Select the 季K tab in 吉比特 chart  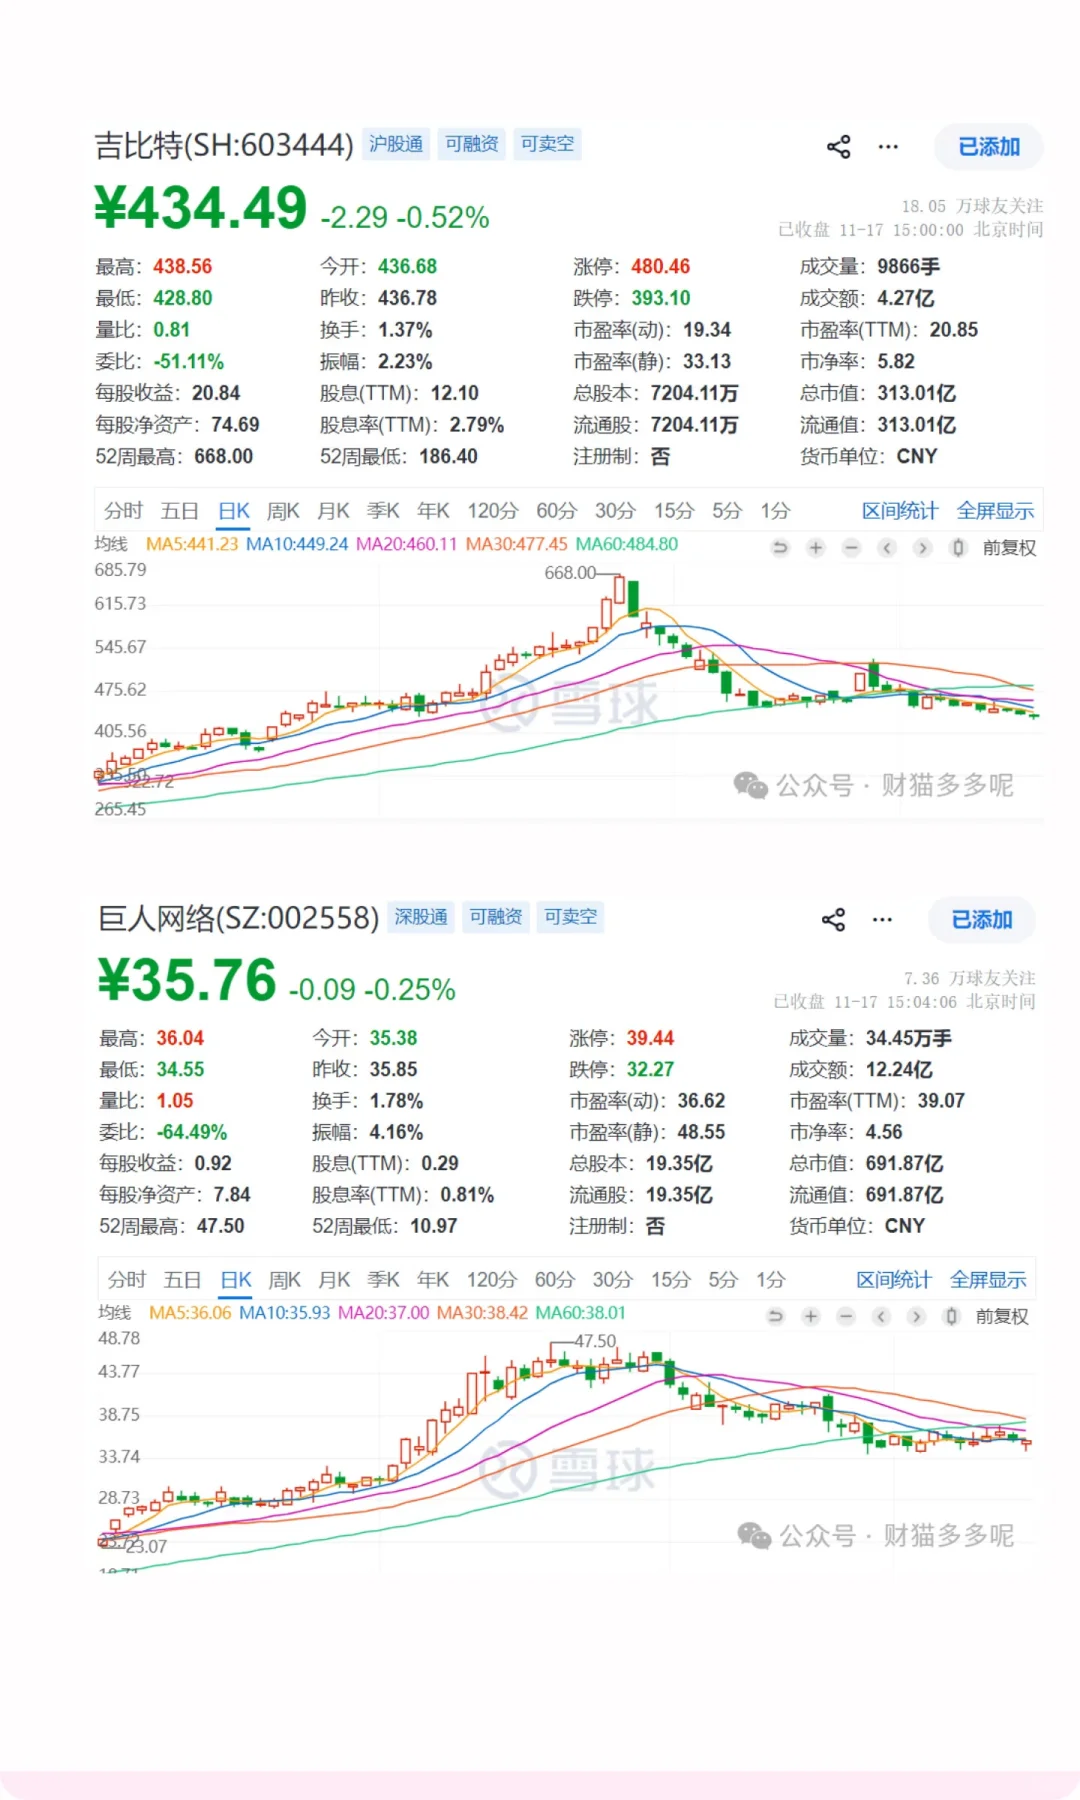click(x=383, y=511)
